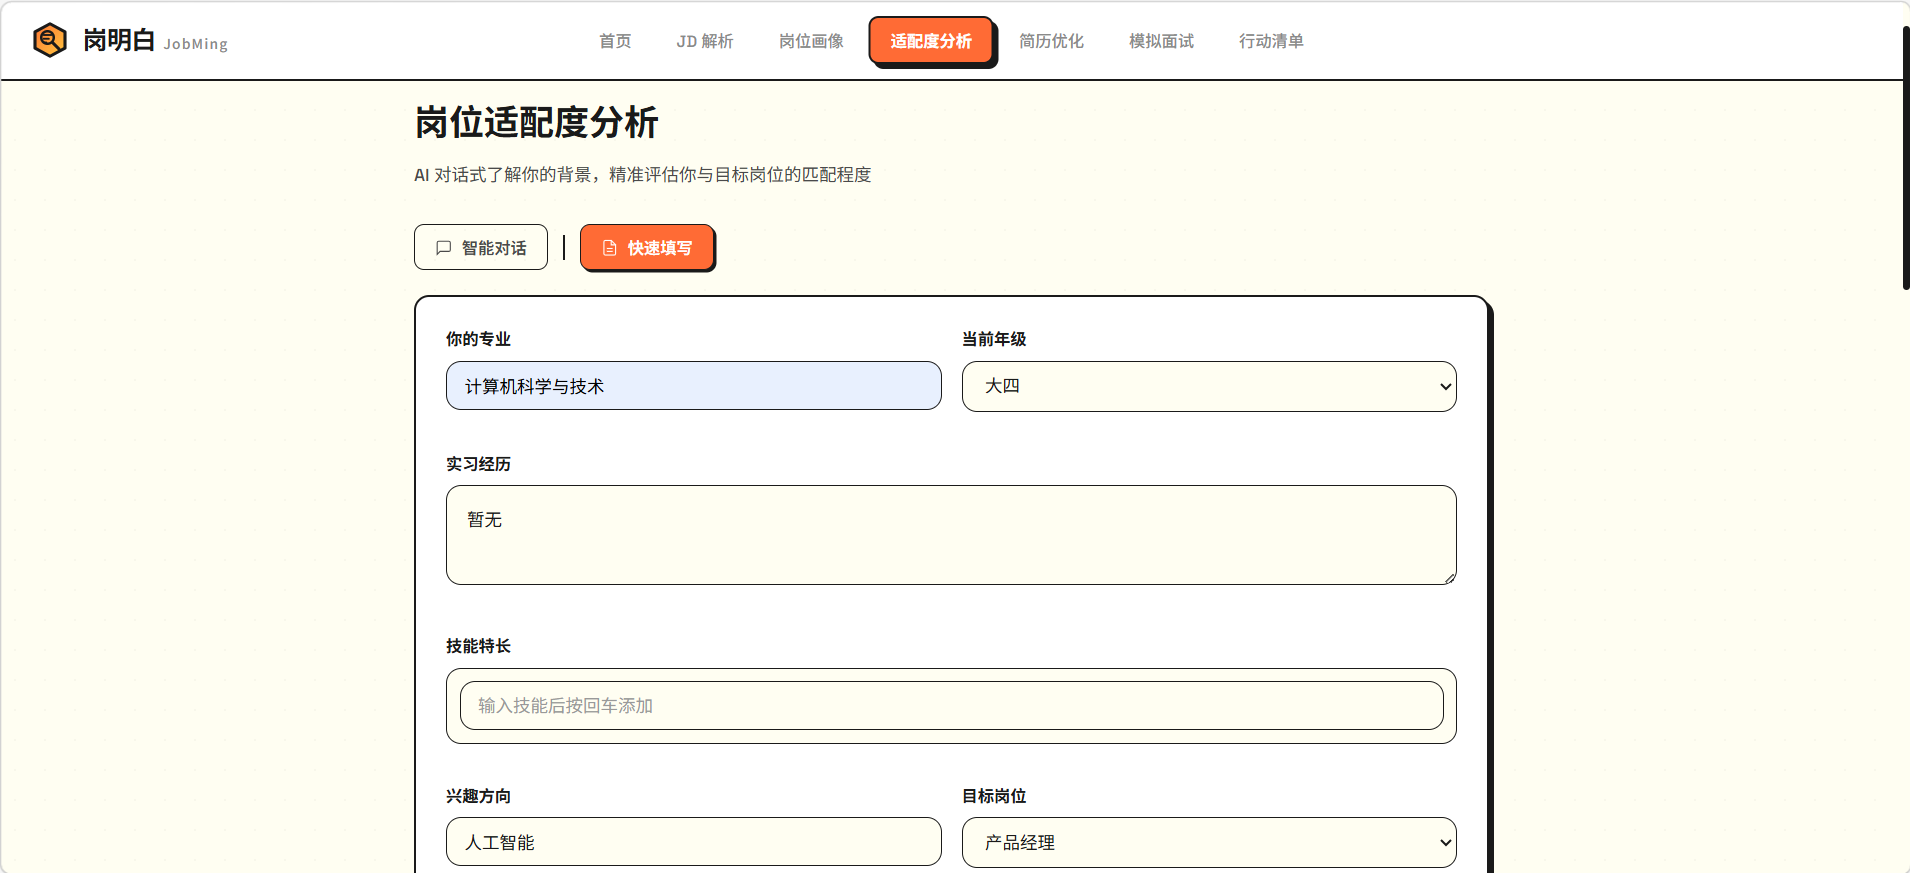Expand the 当前年级 dropdown showing 大四

[x=1208, y=386]
